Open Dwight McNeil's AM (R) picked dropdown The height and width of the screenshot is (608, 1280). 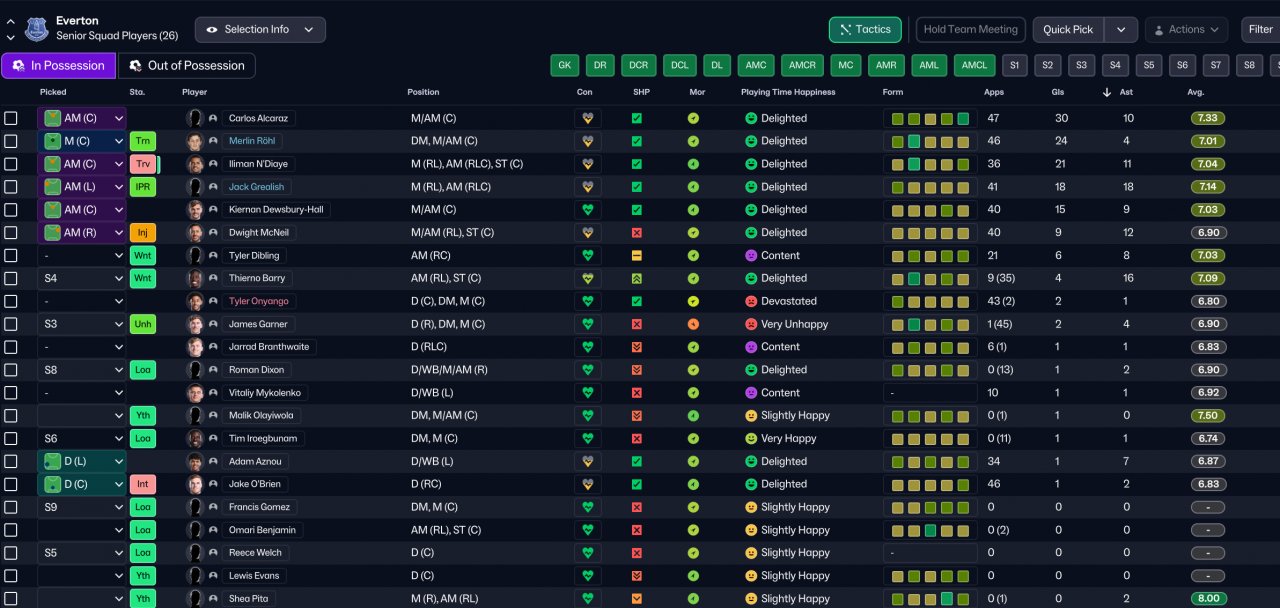tap(82, 233)
